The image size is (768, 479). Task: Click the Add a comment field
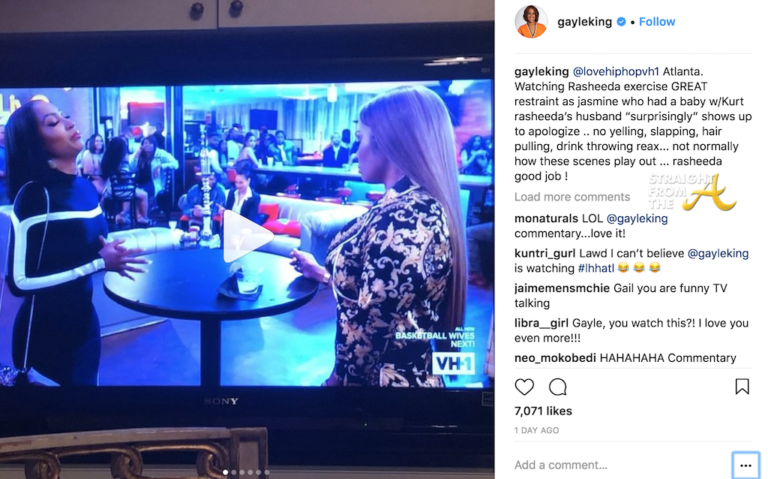[620, 465]
